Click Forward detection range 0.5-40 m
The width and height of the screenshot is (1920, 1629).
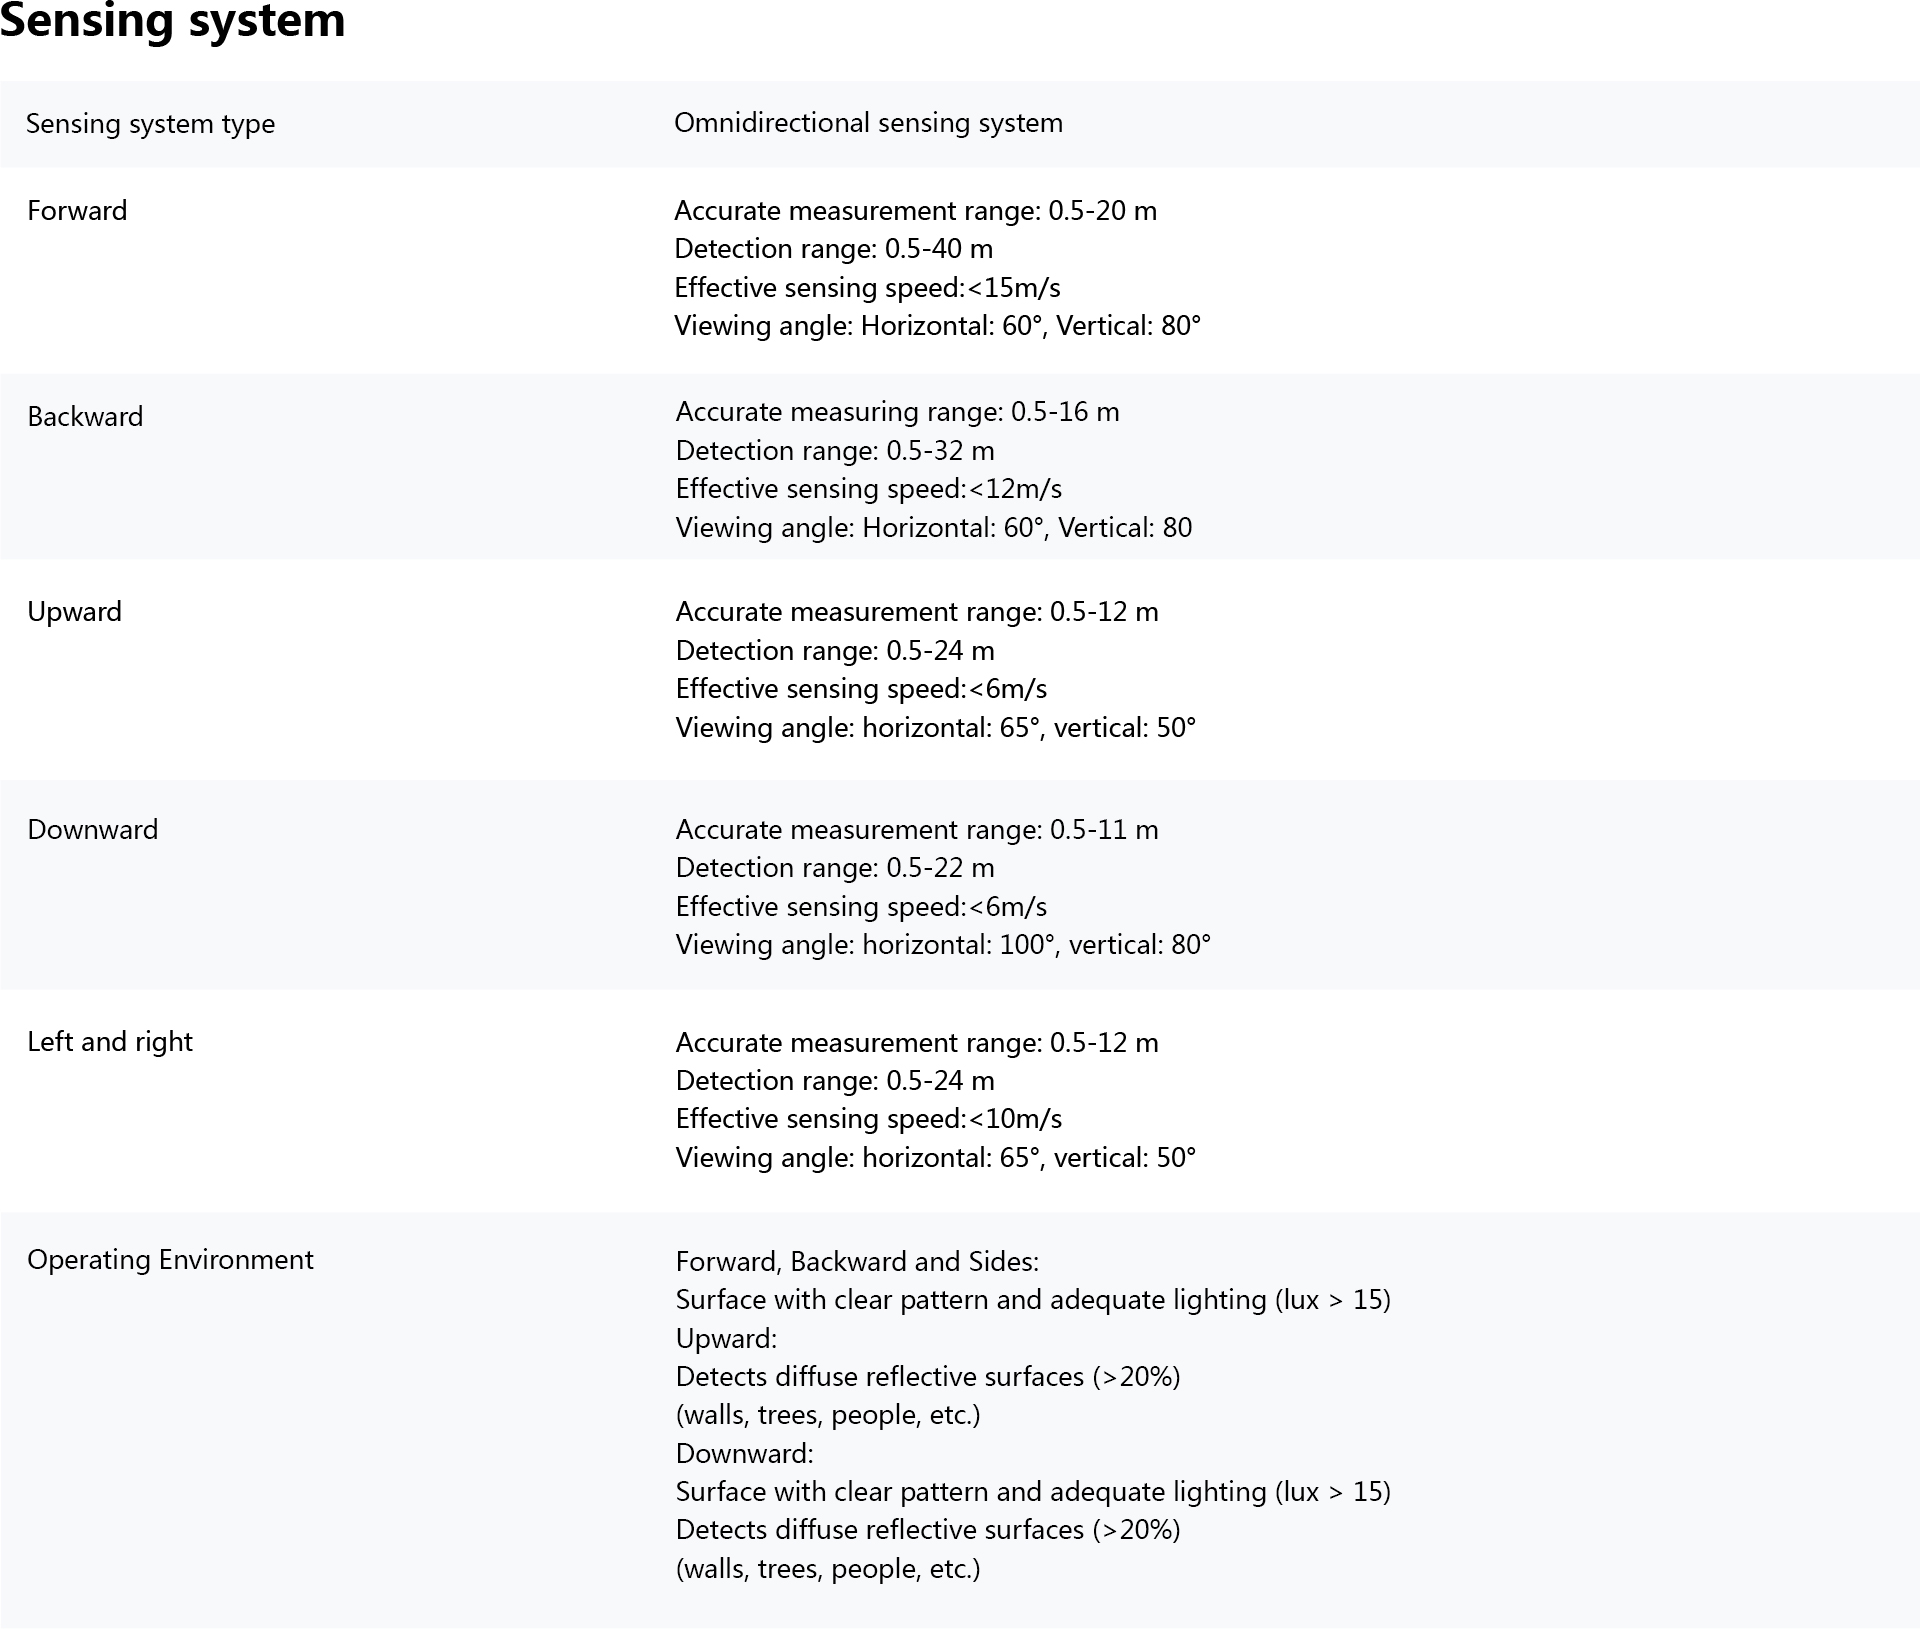[x=834, y=248]
